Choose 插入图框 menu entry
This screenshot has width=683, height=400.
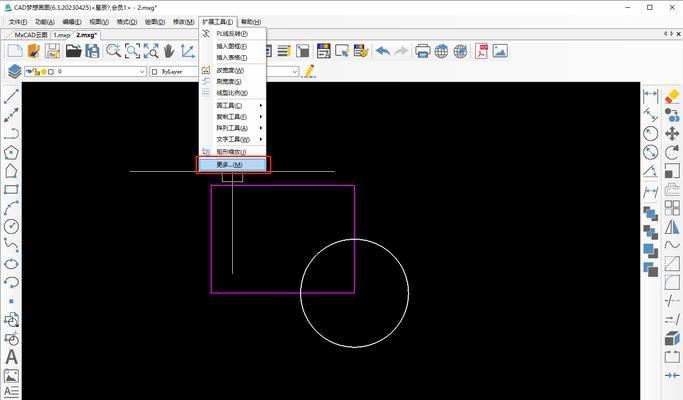pyautogui.click(x=233, y=46)
